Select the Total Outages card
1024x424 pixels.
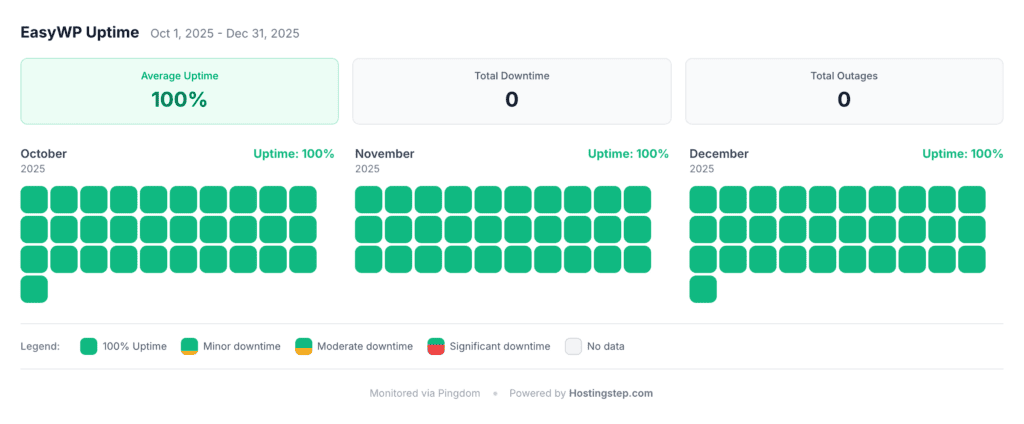point(843,91)
